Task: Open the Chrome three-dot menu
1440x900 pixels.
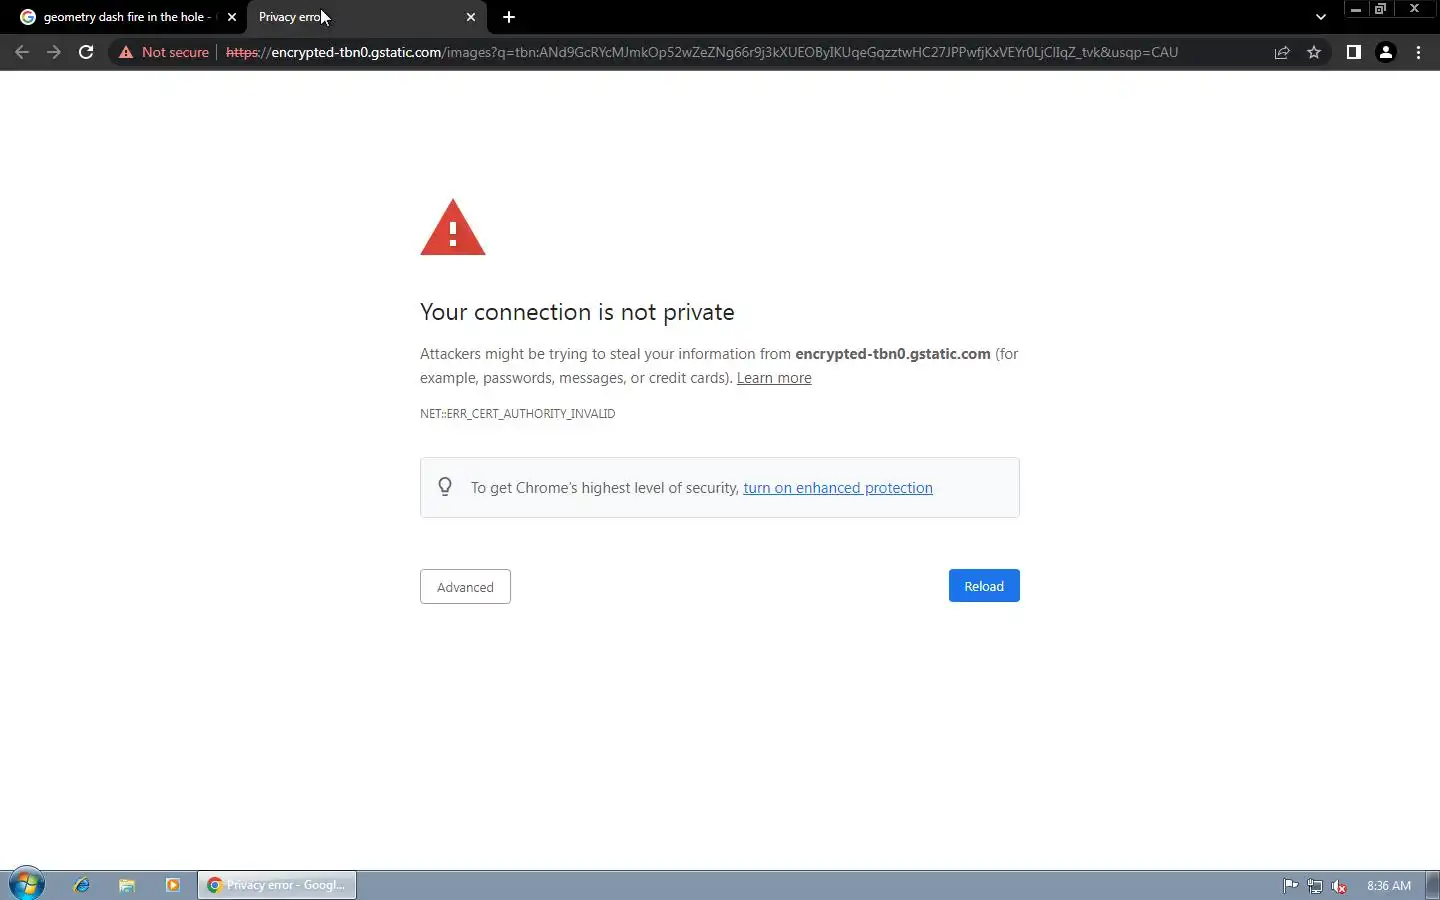Action: [x=1418, y=52]
